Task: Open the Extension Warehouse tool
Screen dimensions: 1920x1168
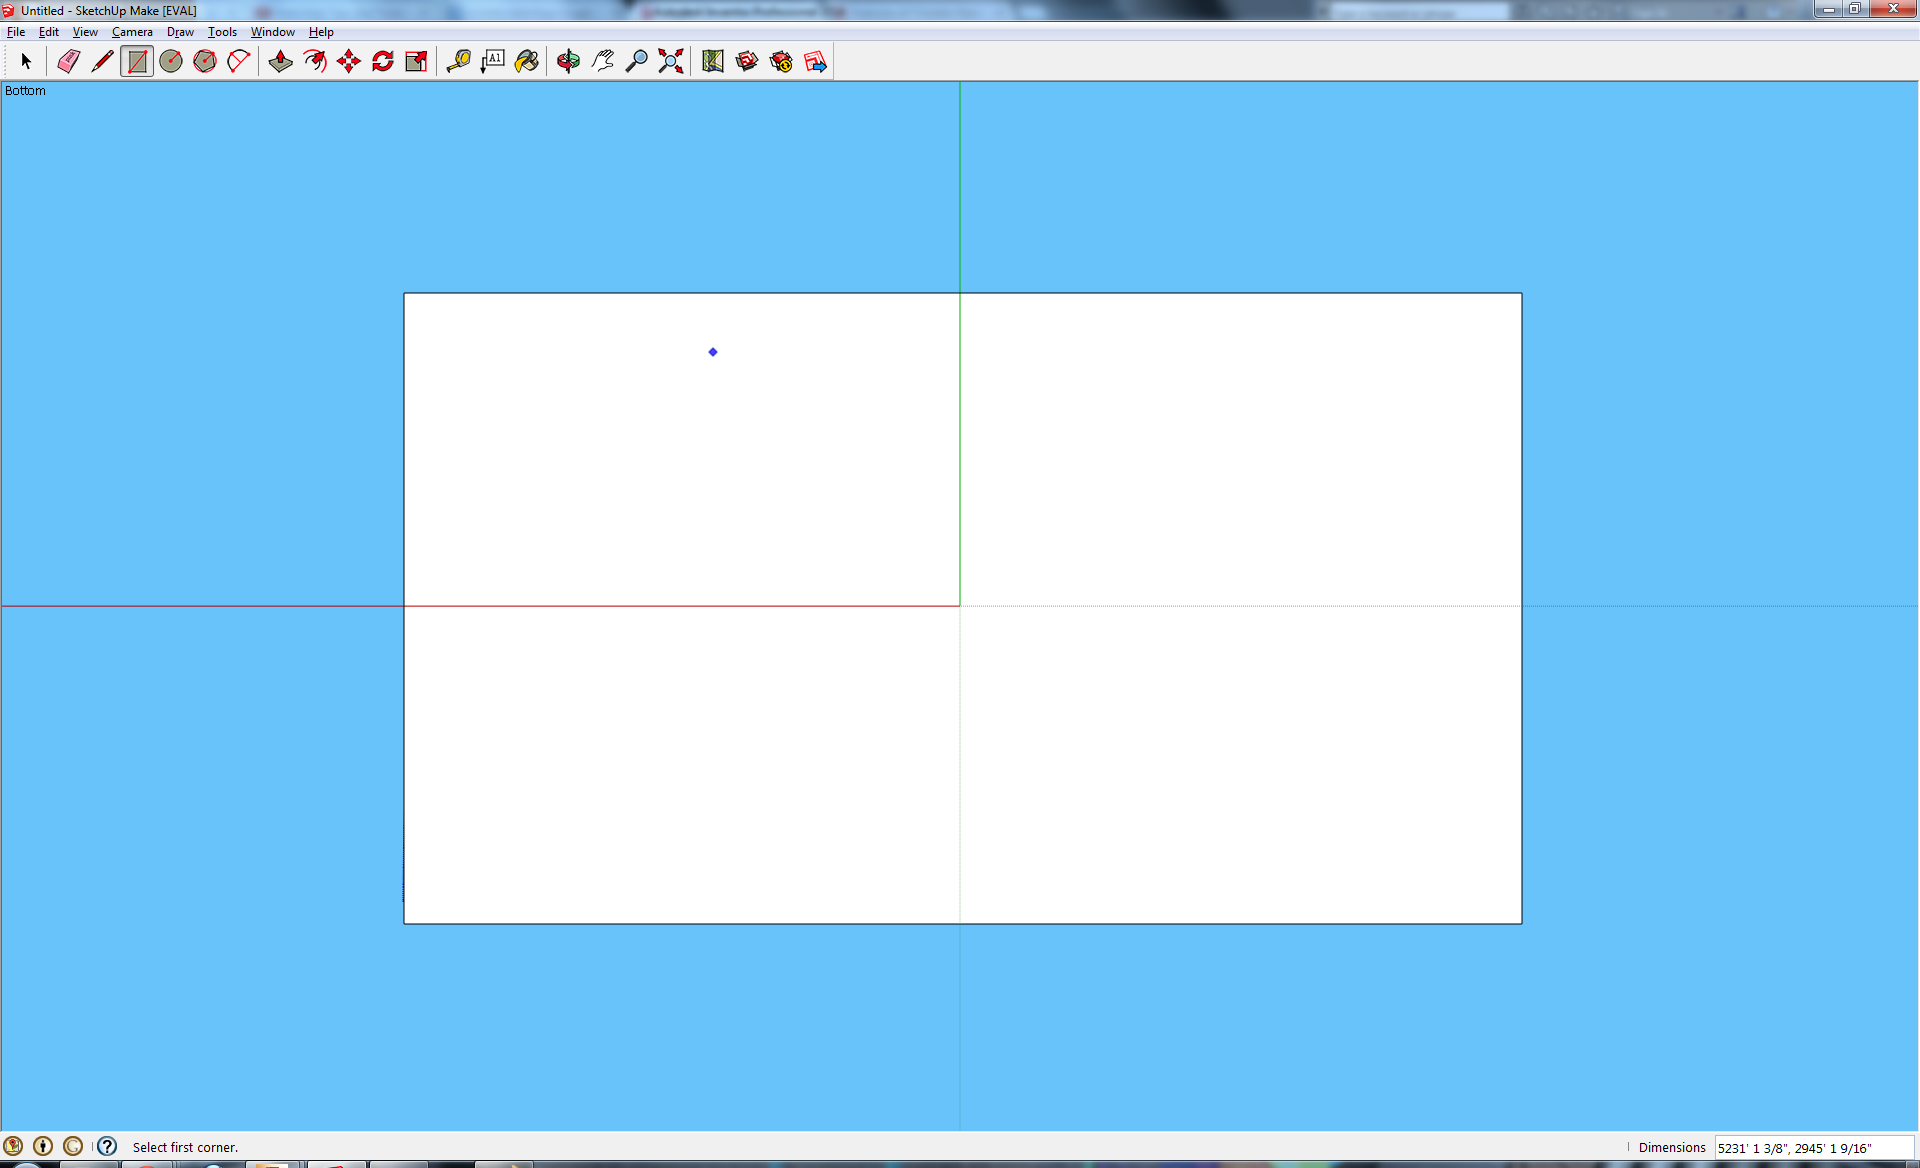Action: pyautogui.click(x=781, y=62)
